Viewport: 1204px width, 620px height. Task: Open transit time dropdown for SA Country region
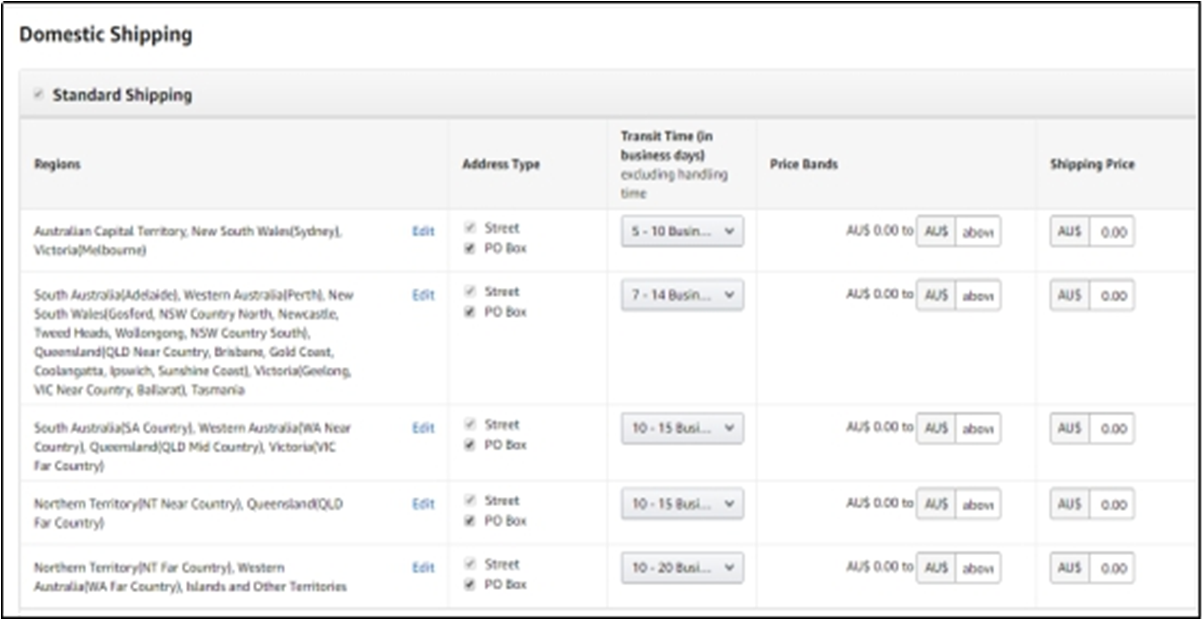pos(682,428)
